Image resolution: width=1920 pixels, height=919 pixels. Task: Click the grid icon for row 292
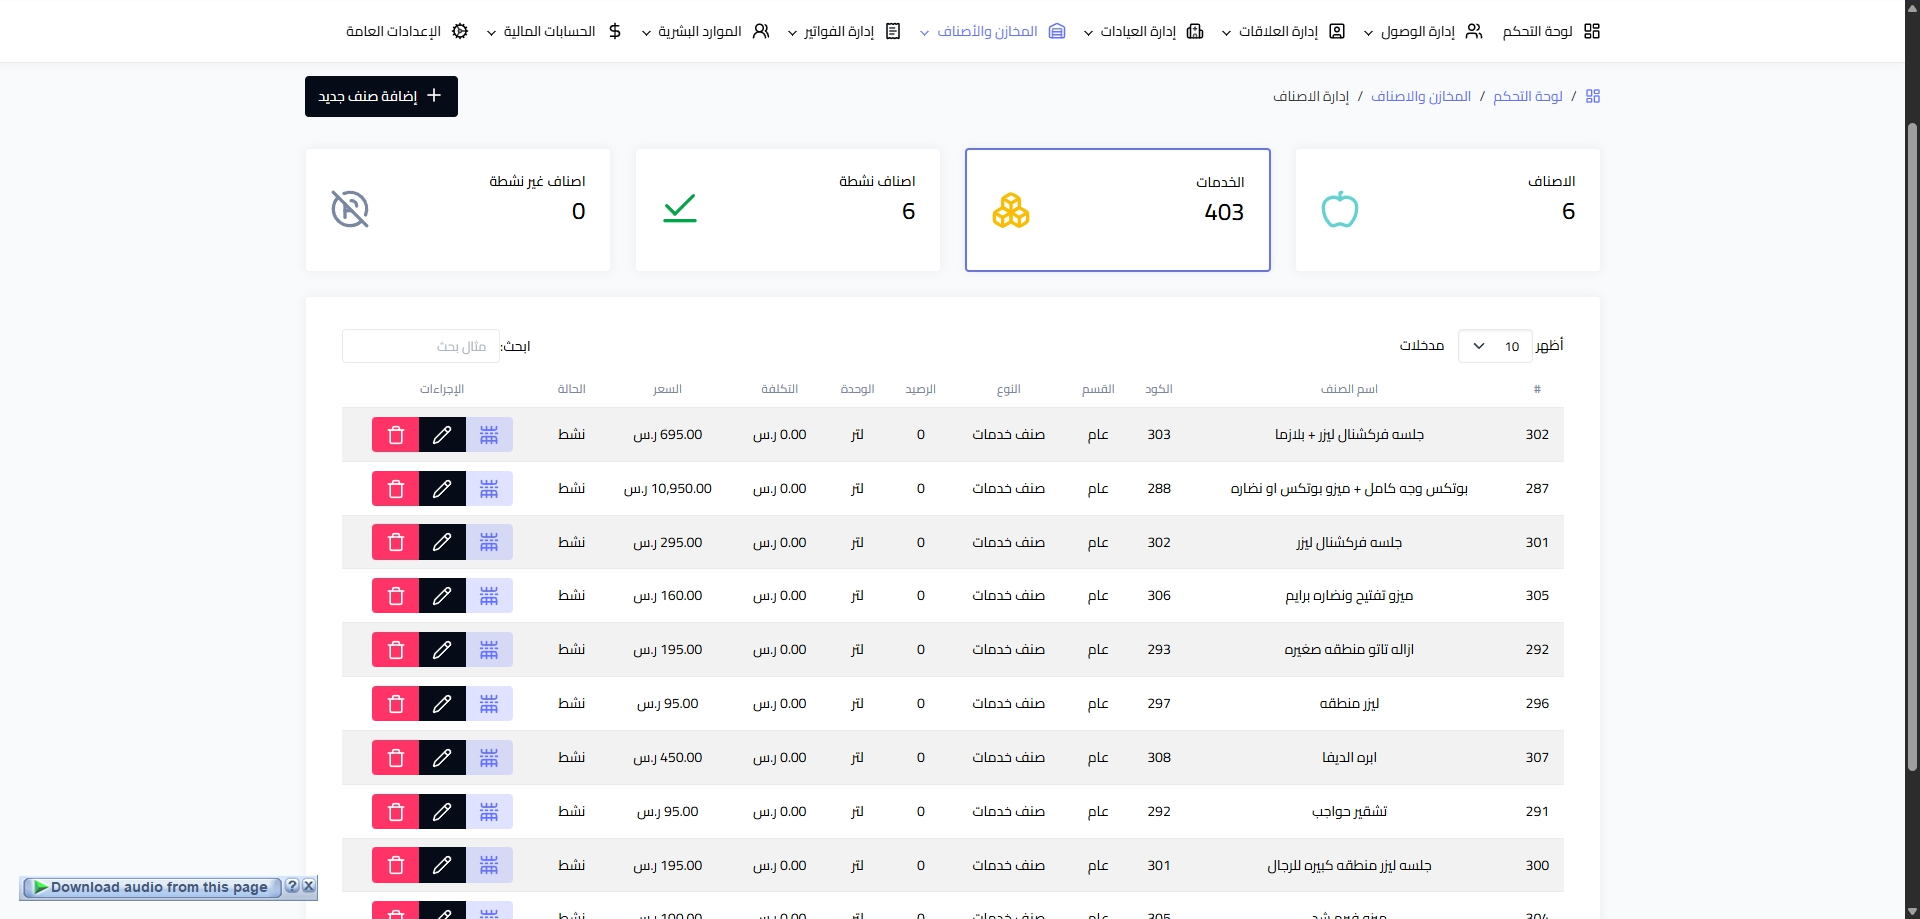(x=489, y=650)
